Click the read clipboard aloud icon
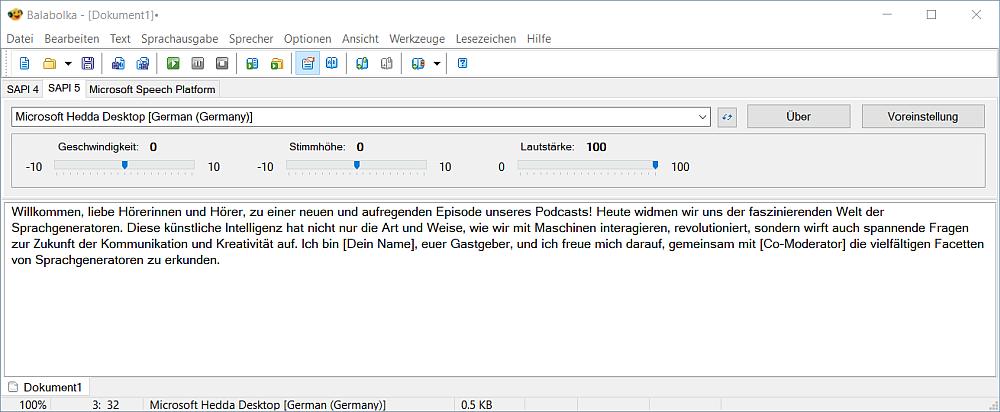This screenshot has height=412, width=1000. pyautogui.click(x=252, y=64)
